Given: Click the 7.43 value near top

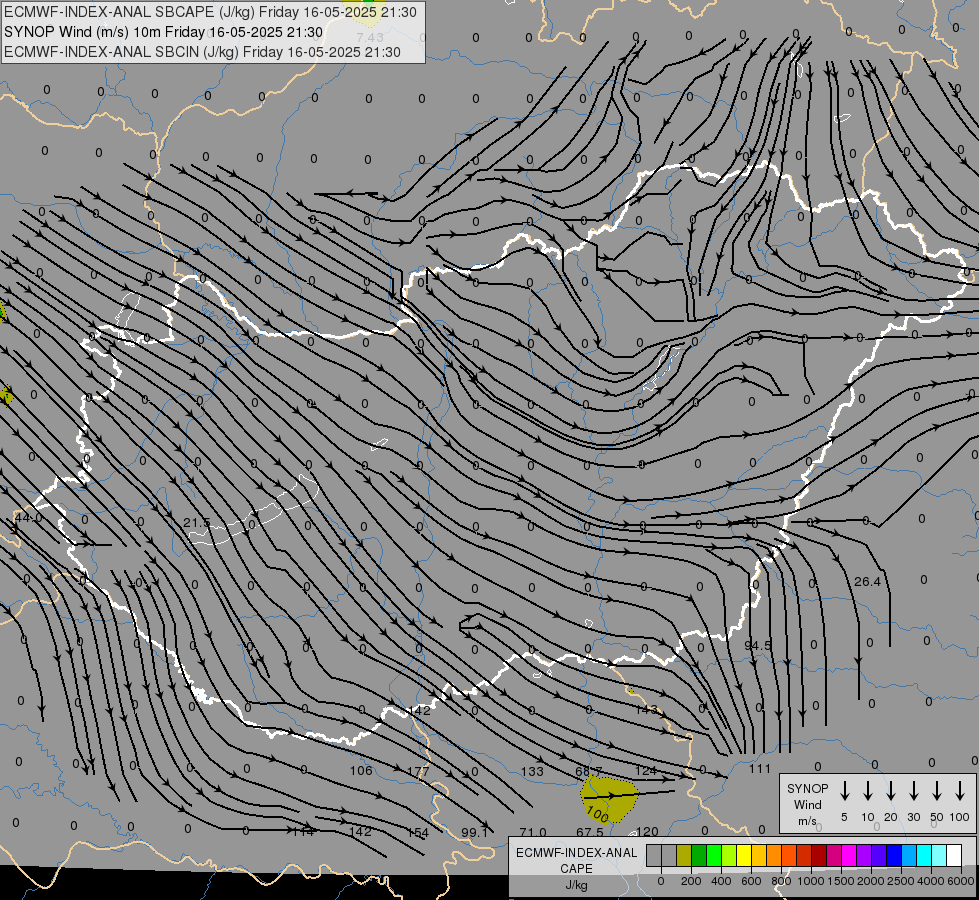Looking at the screenshot, I should (370, 37).
